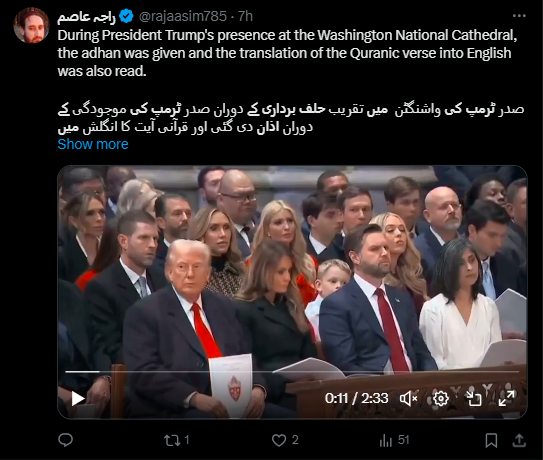This screenshot has height=460, width=543.
Task: Seek along the video progress bar
Action: click(x=292, y=372)
